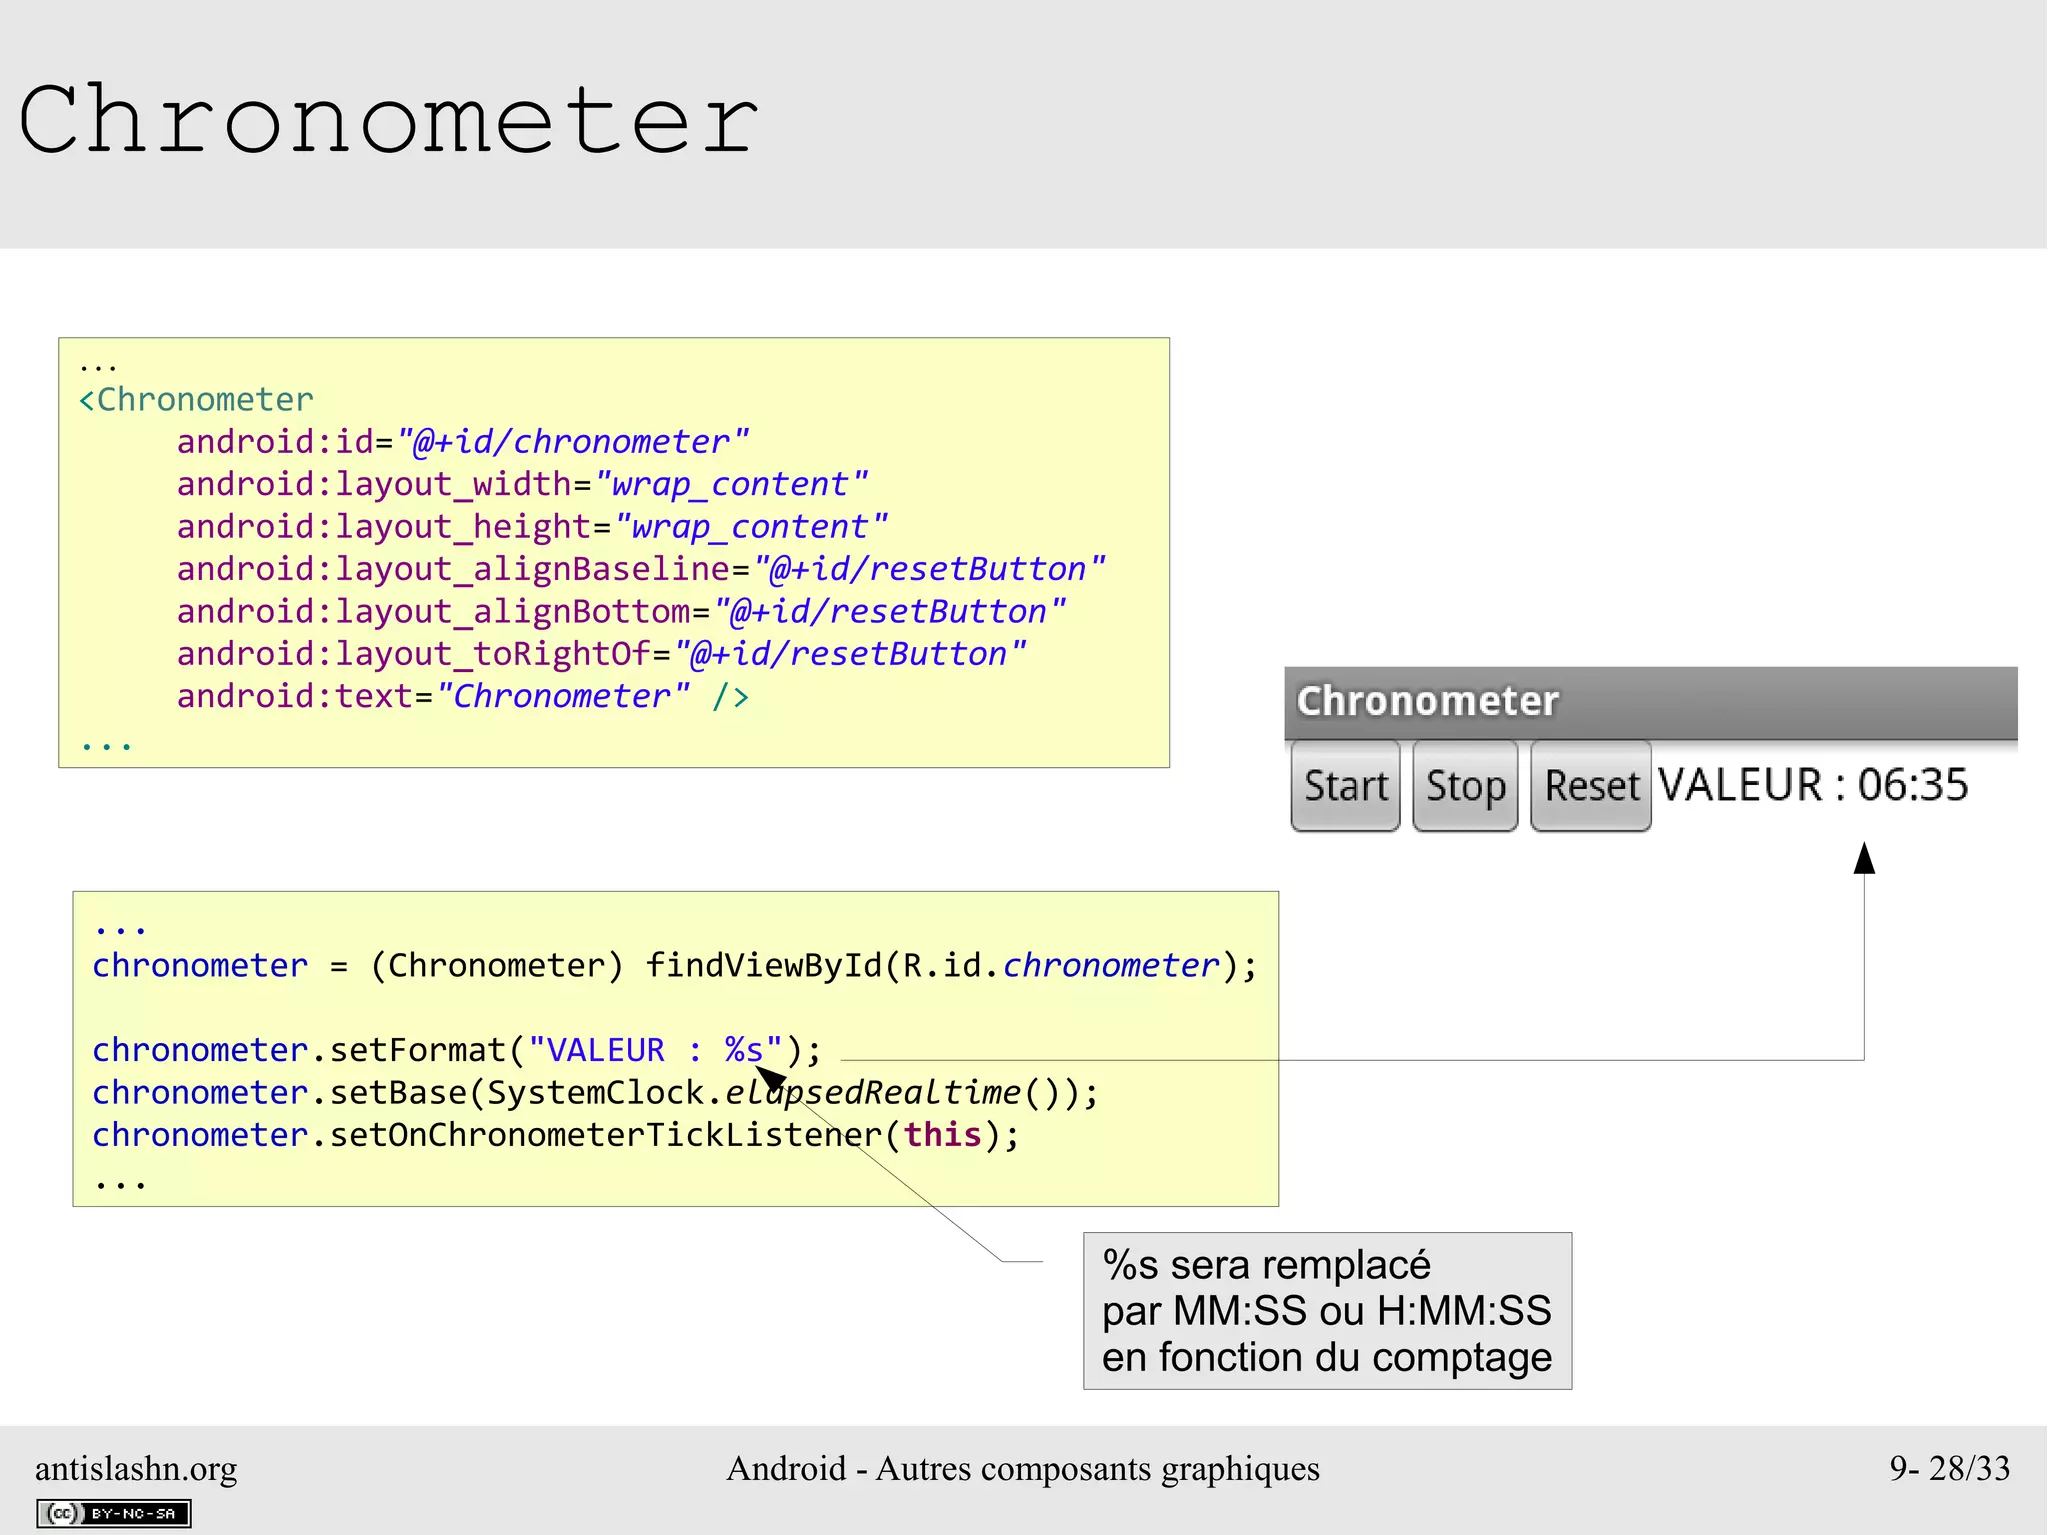Image resolution: width=2048 pixels, height=1535 pixels.
Task: Click the setFormat("VALEUR : %s") code line
Action: coord(456,1050)
